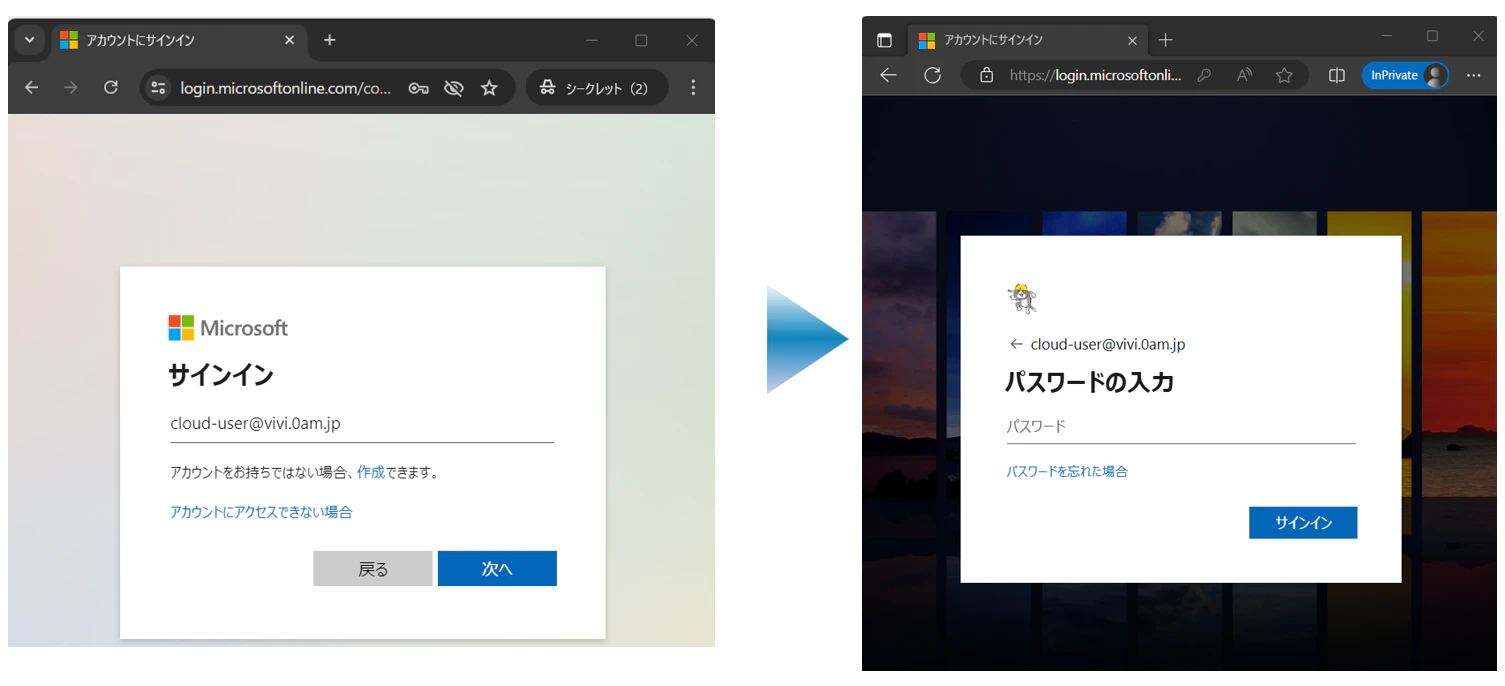
Task: Click Chrome address bar URL login.microsoftonline.com
Action: [x=286, y=88]
